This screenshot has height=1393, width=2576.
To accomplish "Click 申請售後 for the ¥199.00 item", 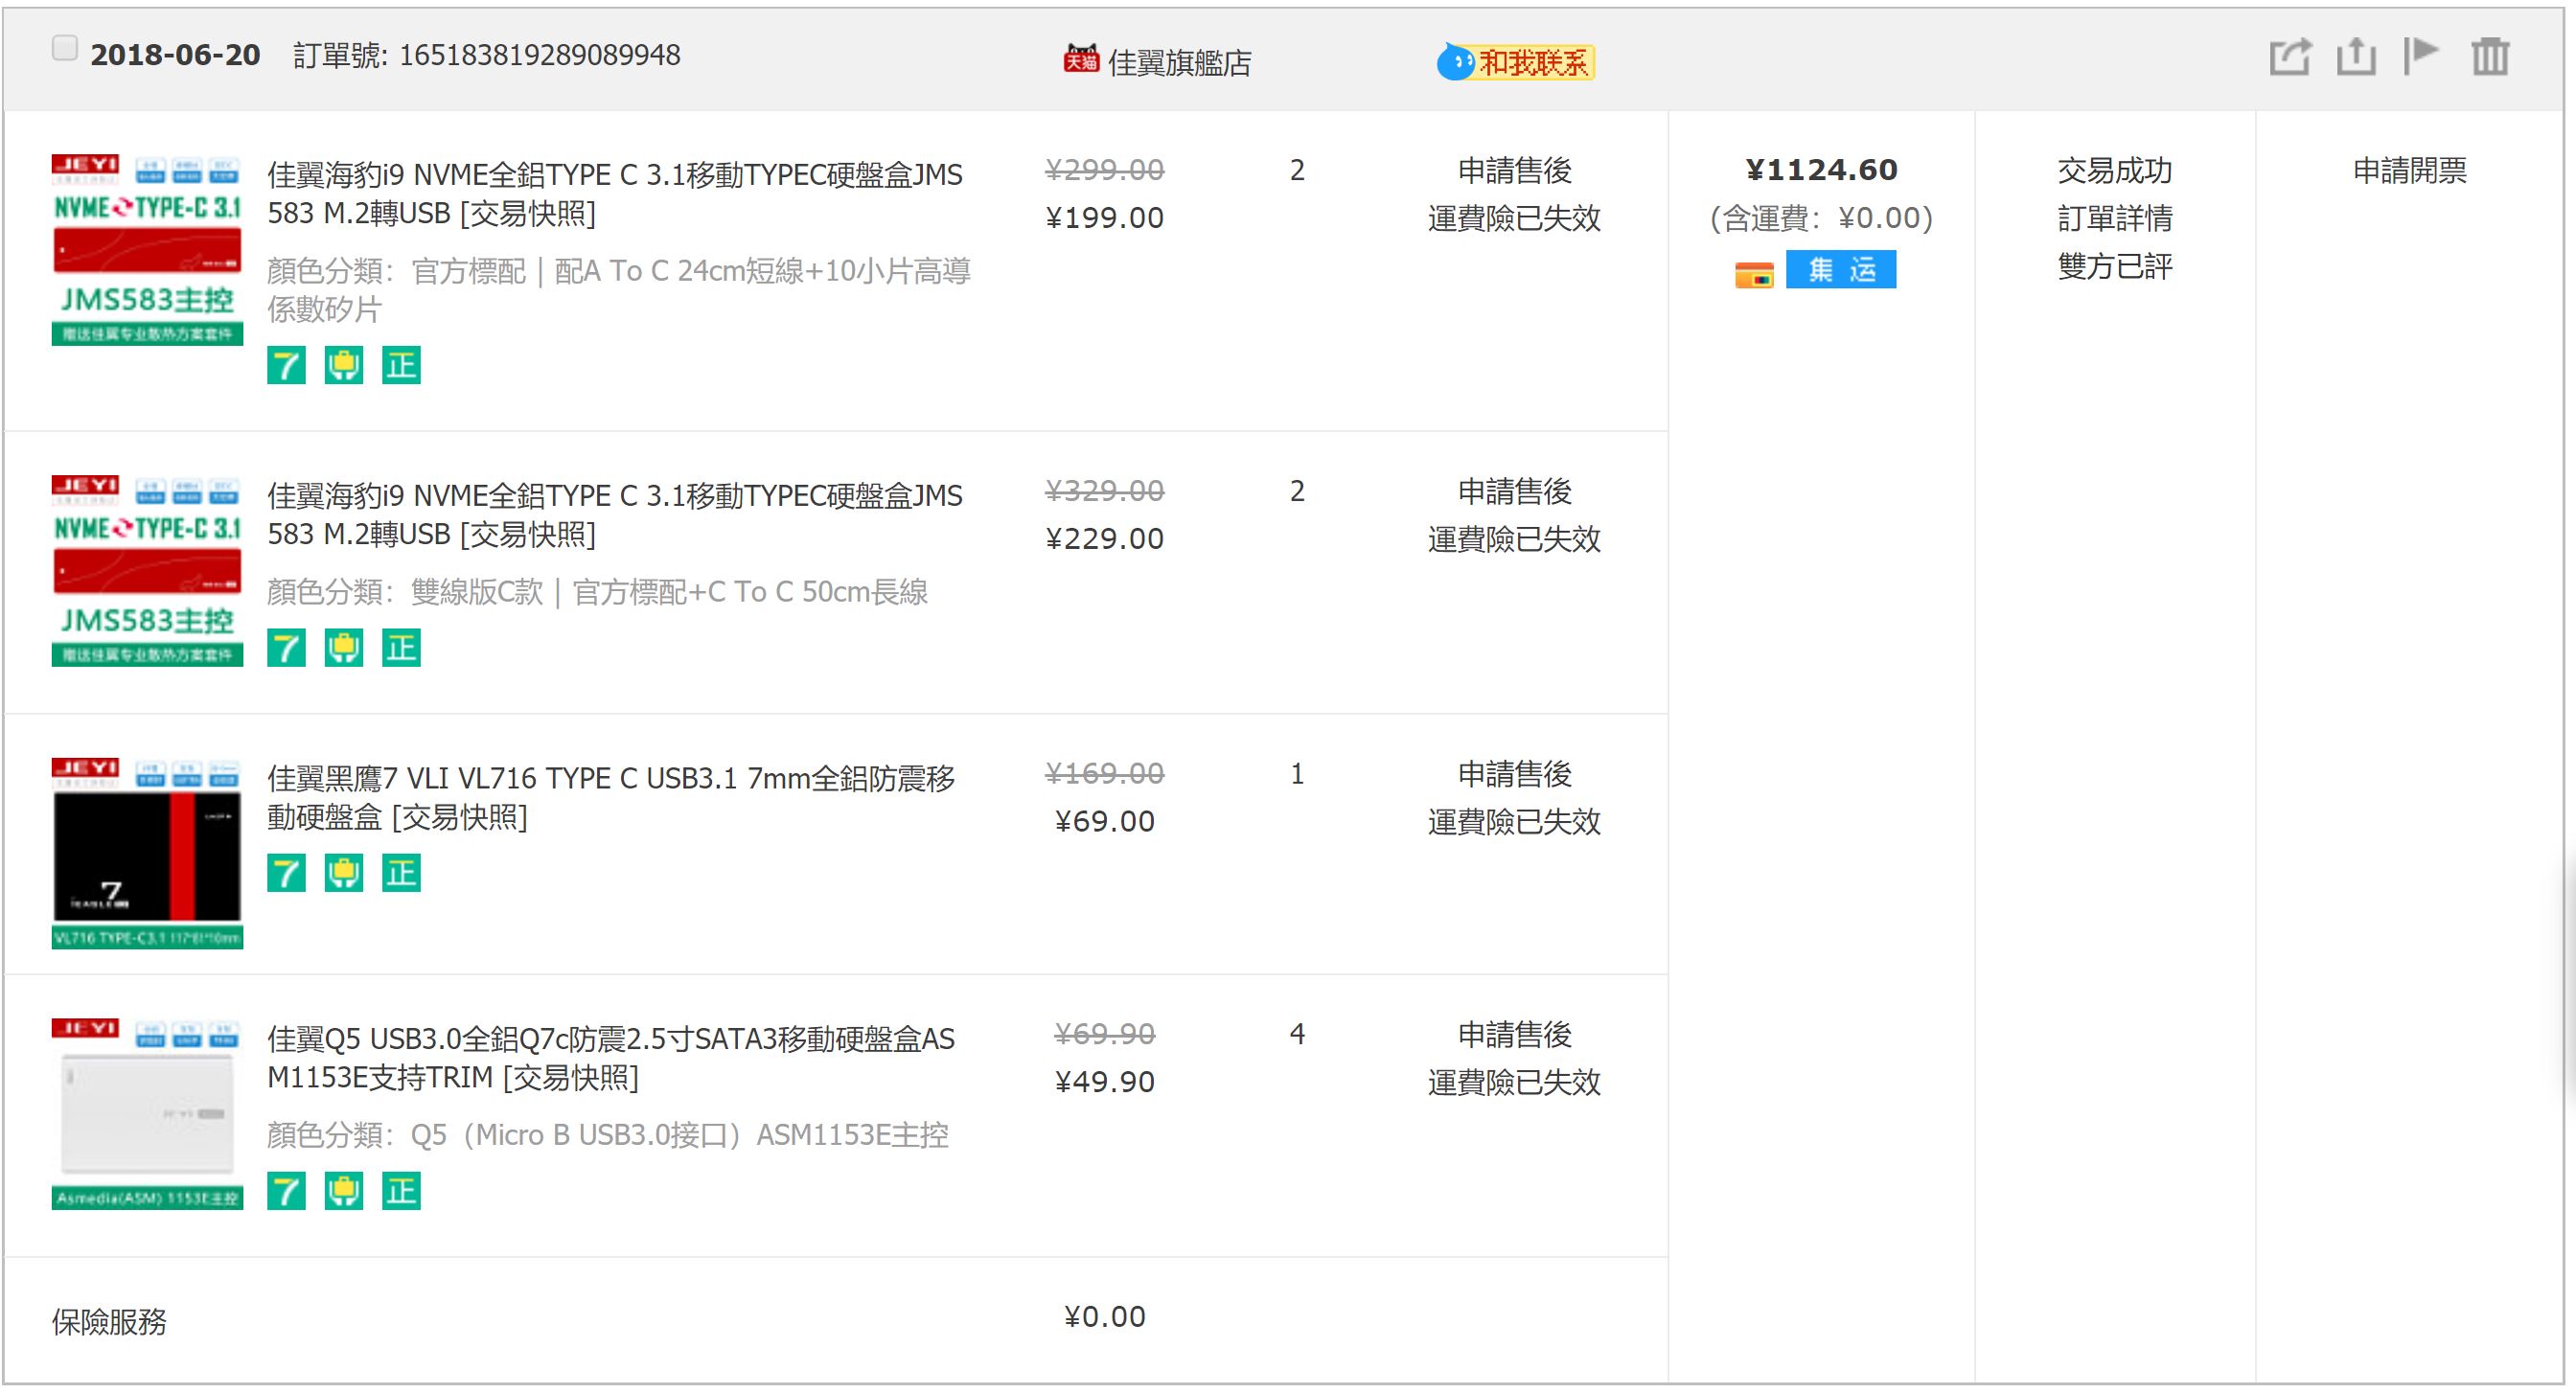I will [1514, 171].
